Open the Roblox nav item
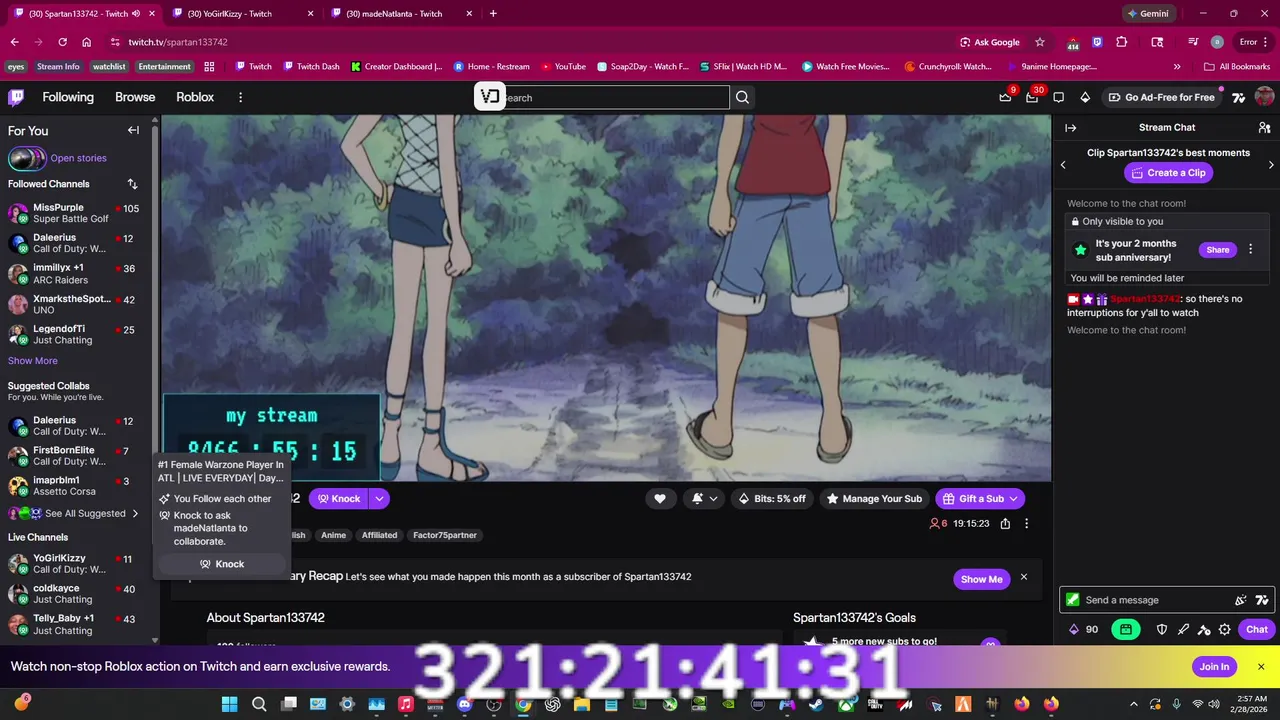 click(195, 97)
